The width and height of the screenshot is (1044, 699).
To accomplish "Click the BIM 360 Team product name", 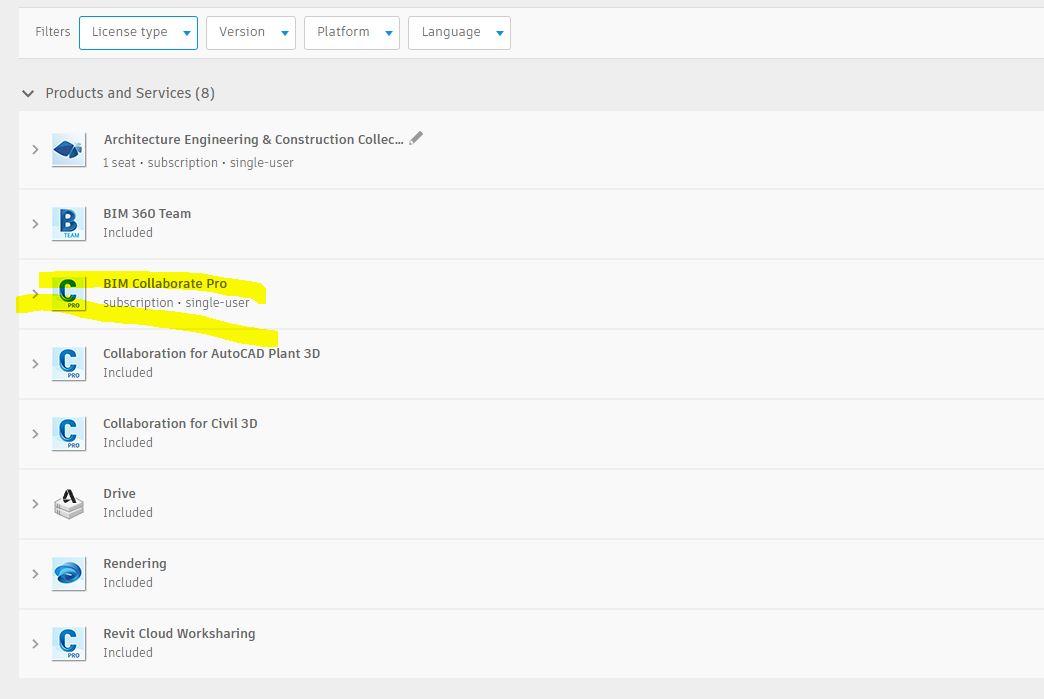I will (146, 213).
